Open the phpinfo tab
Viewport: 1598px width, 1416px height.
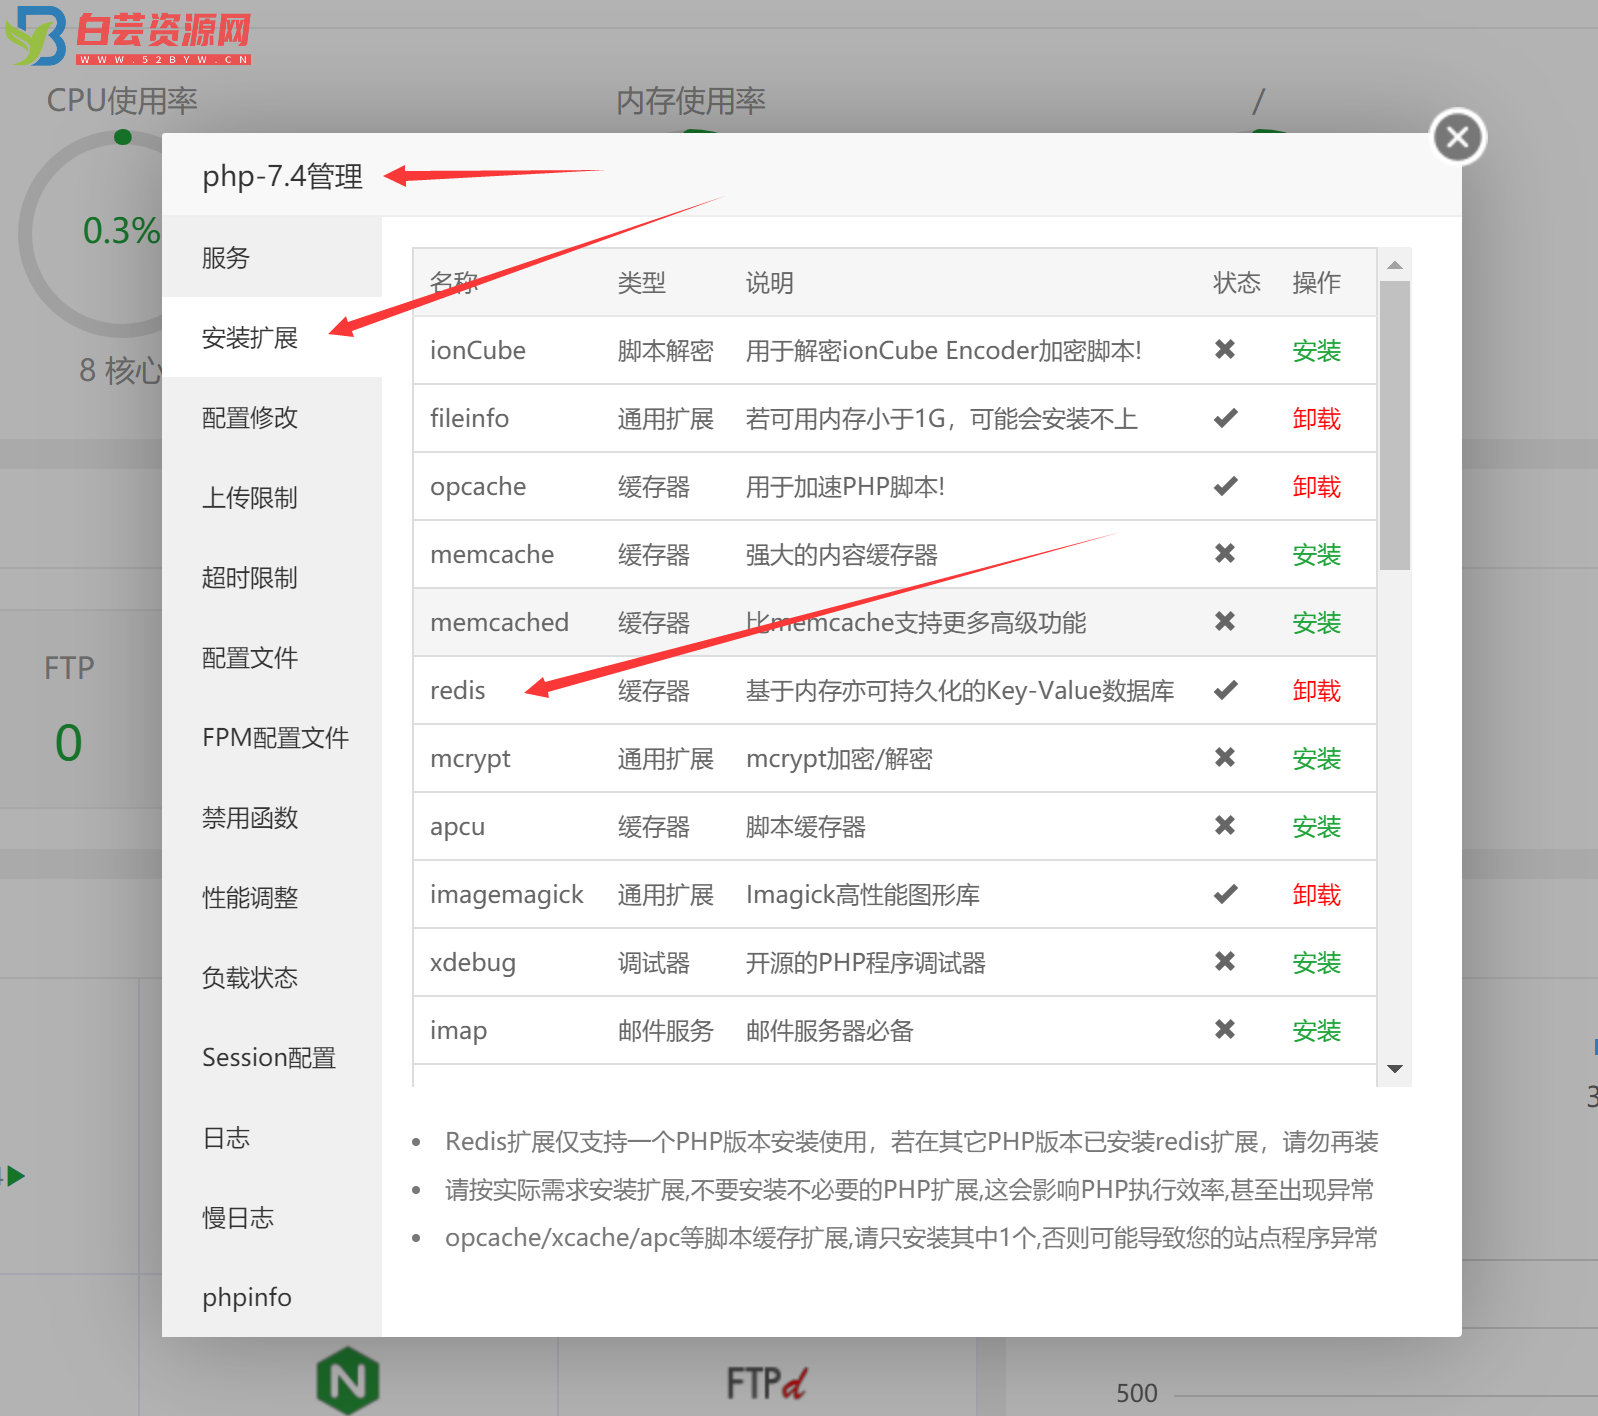click(x=272, y=1297)
